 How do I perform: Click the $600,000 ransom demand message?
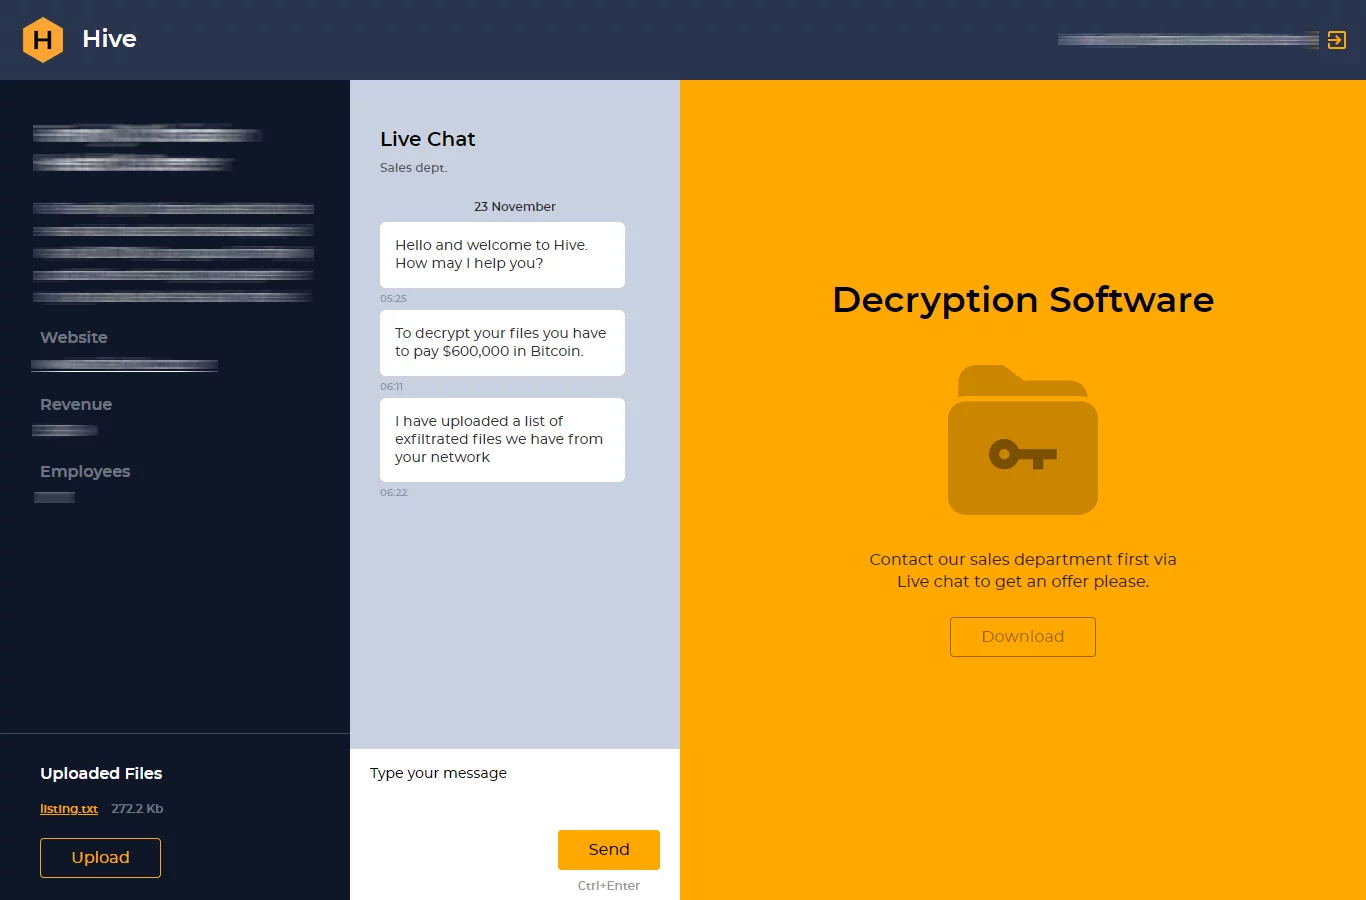click(502, 342)
